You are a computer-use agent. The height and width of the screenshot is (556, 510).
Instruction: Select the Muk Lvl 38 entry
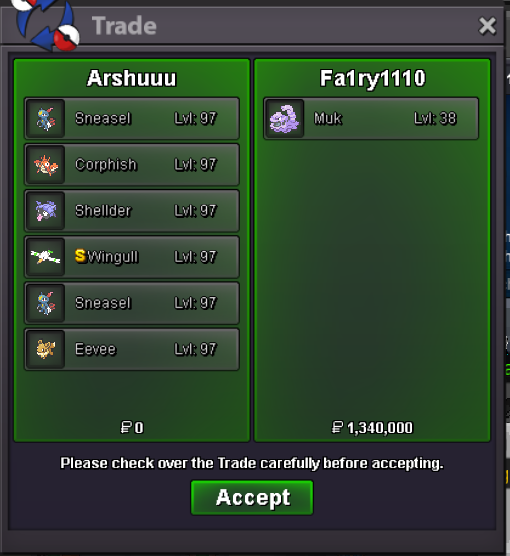tap(371, 118)
